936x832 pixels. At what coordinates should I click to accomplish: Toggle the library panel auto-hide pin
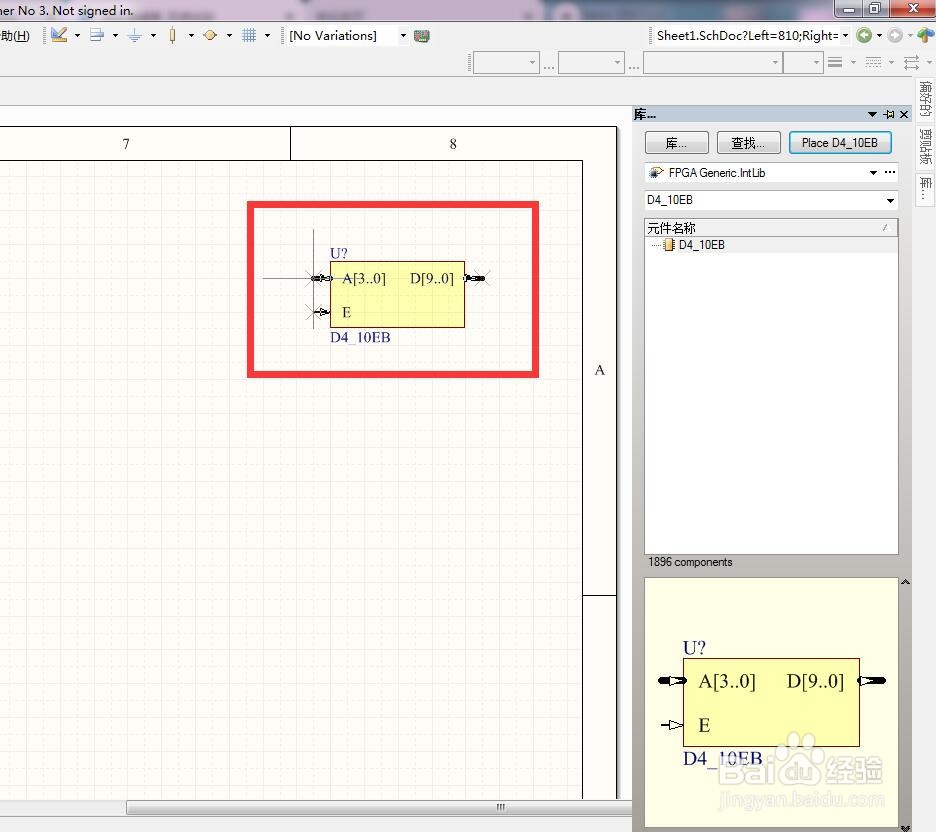[x=889, y=114]
